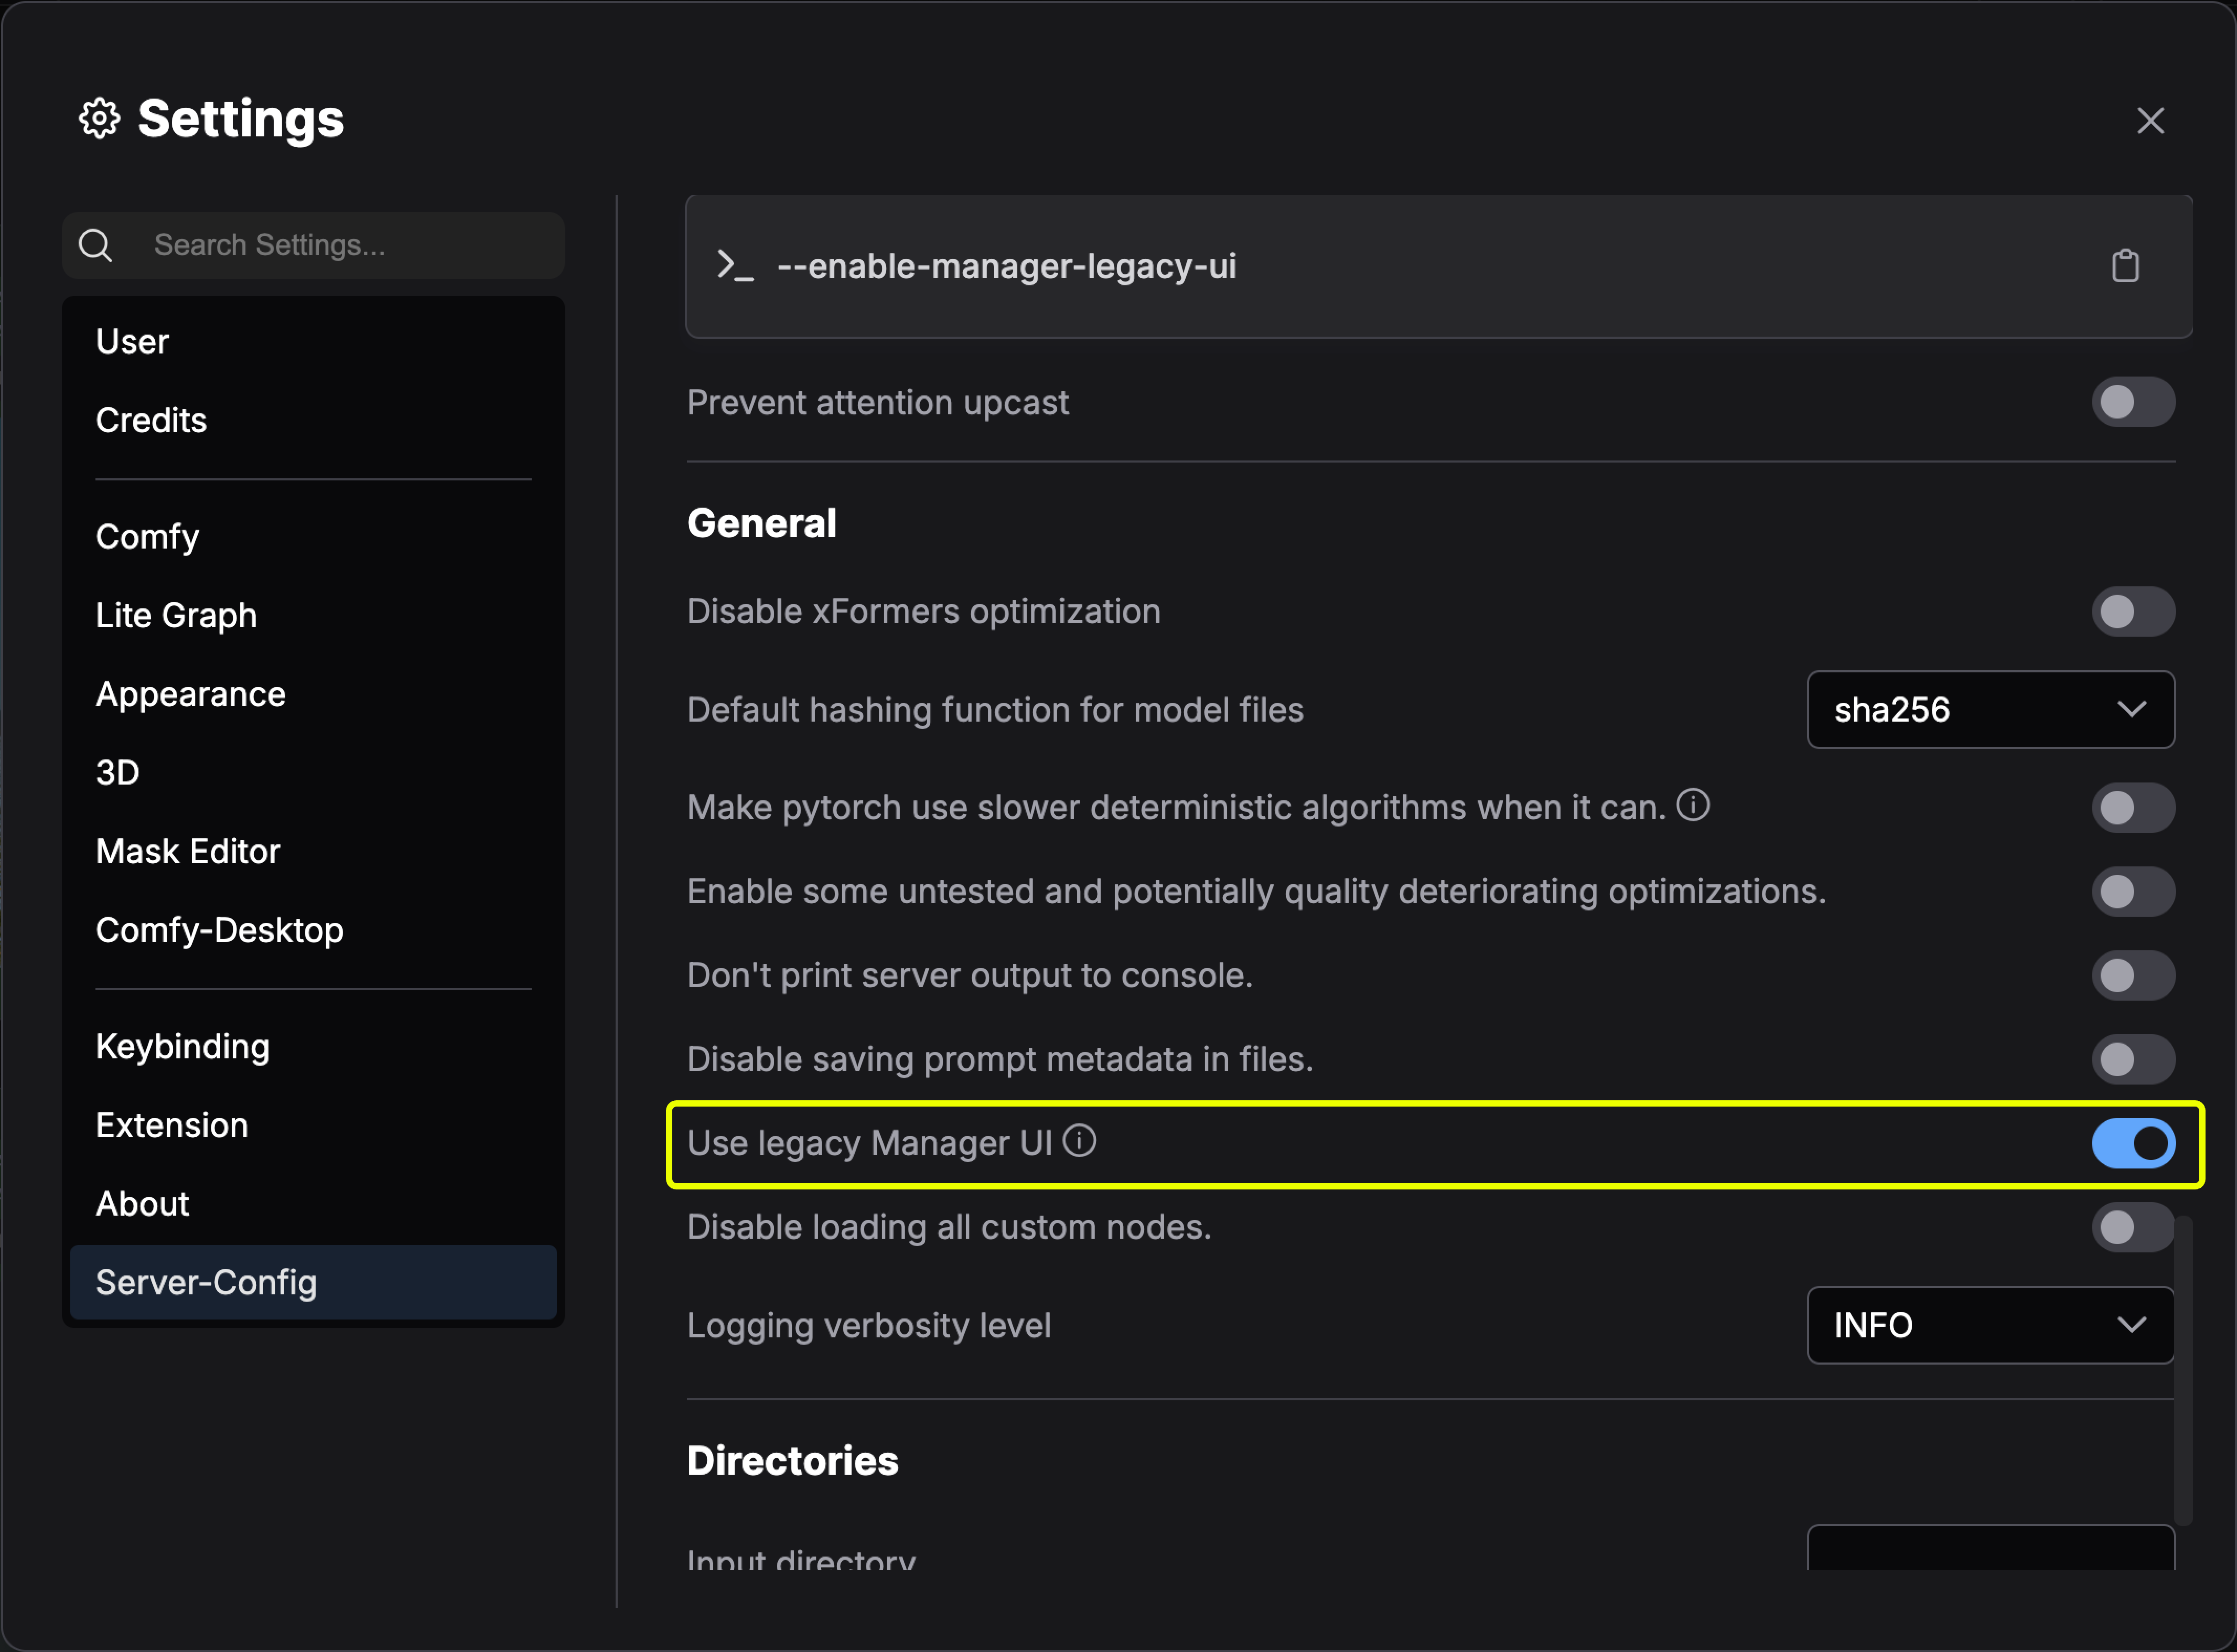Open the Mask Editor settings section

[187, 851]
